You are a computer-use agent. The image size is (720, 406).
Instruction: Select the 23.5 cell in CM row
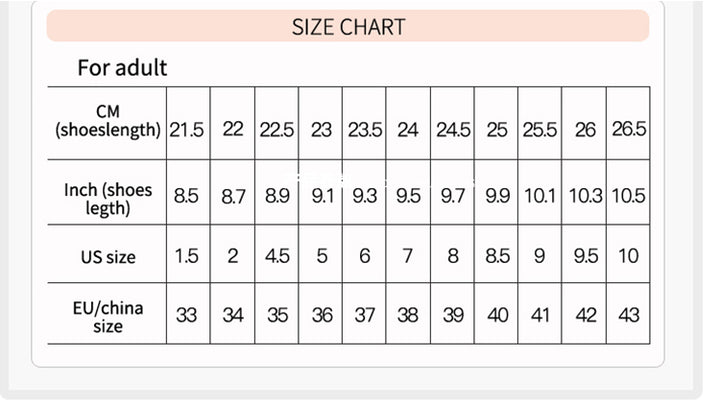(x=364, y=129)
